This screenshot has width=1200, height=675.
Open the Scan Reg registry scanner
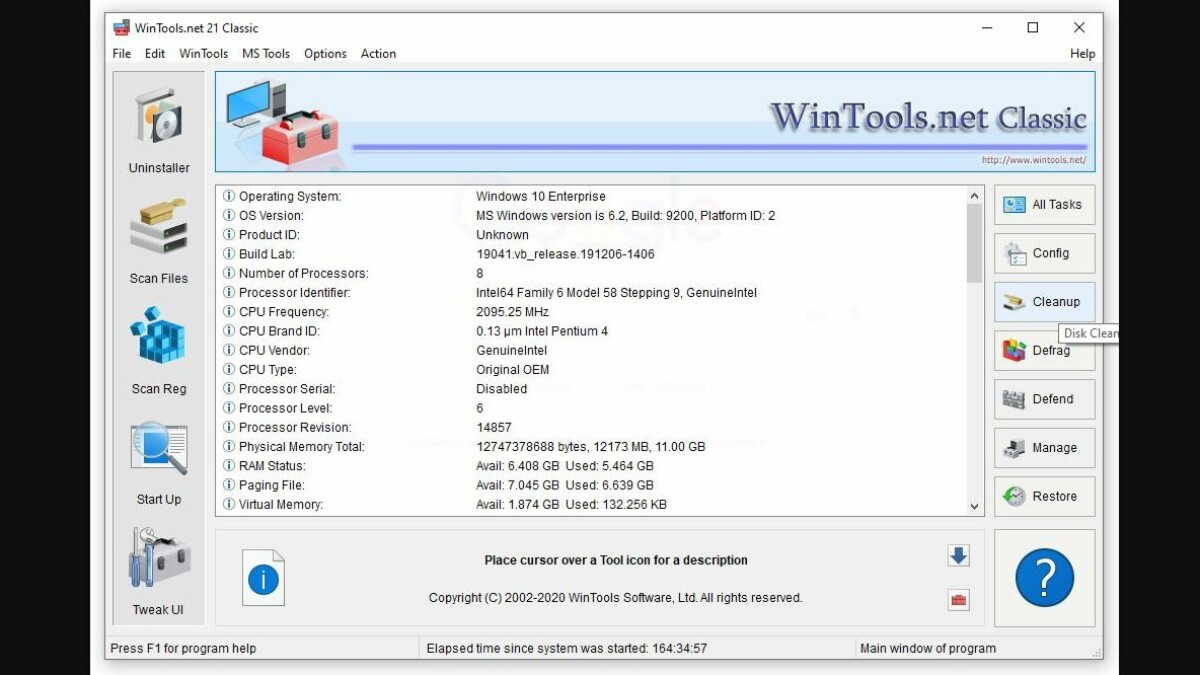[x=158, y=351]
